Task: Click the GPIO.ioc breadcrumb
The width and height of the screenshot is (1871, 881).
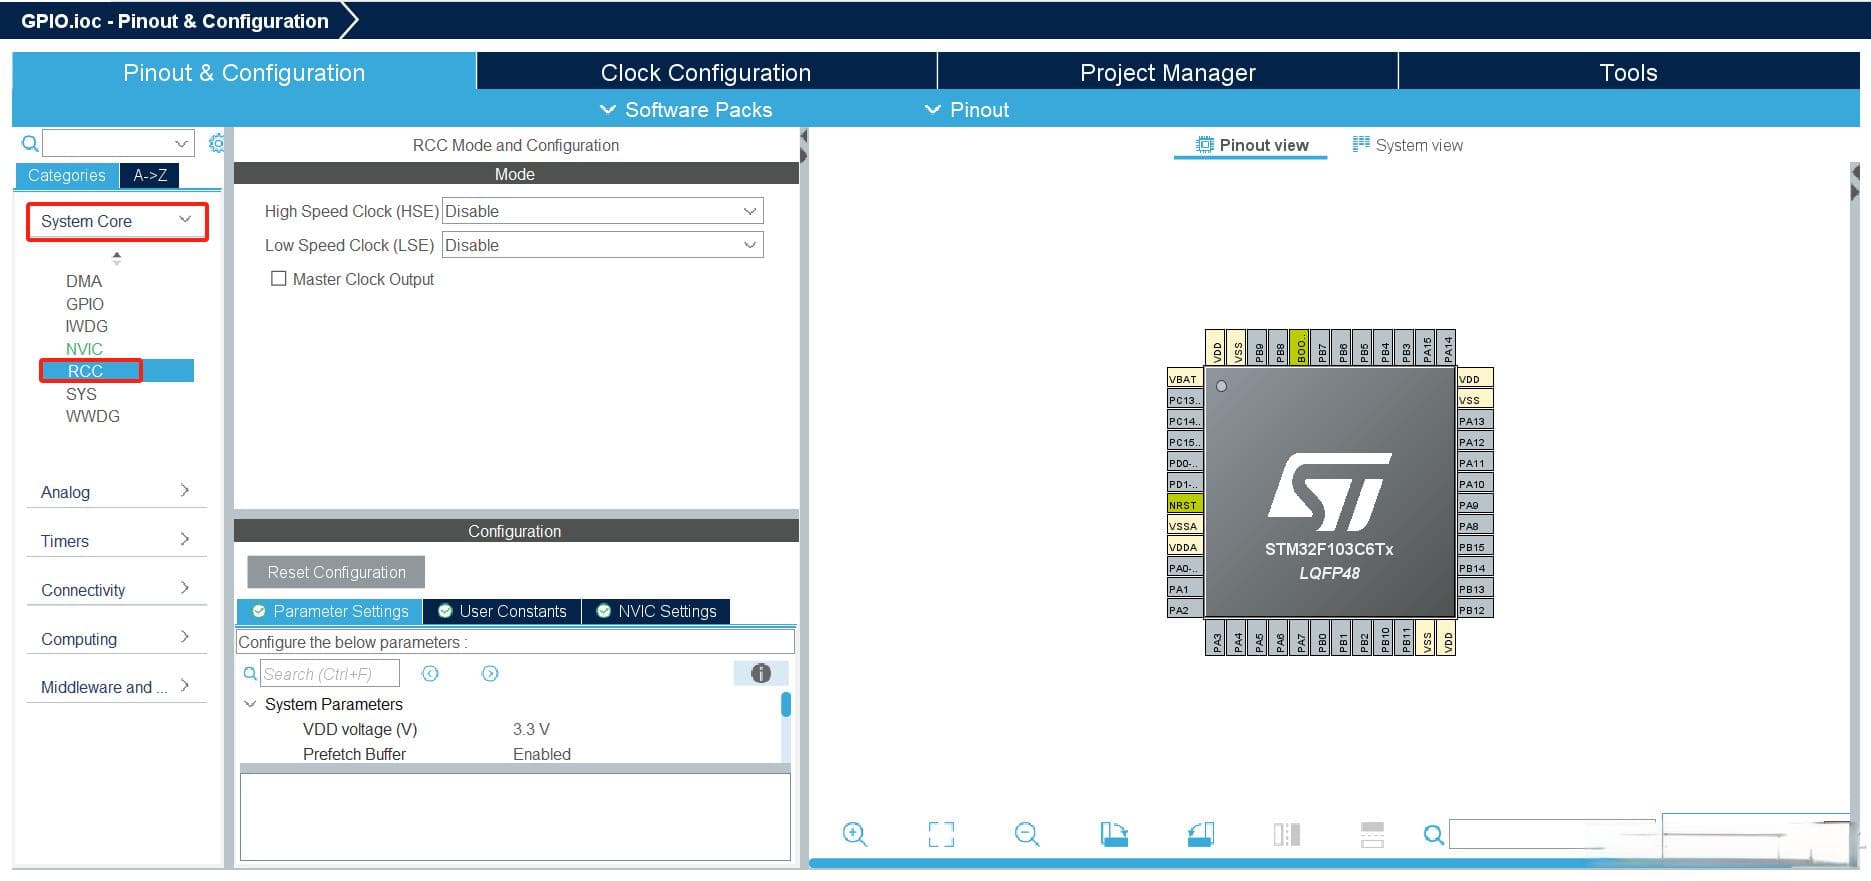Action: [x=175, y=21]
